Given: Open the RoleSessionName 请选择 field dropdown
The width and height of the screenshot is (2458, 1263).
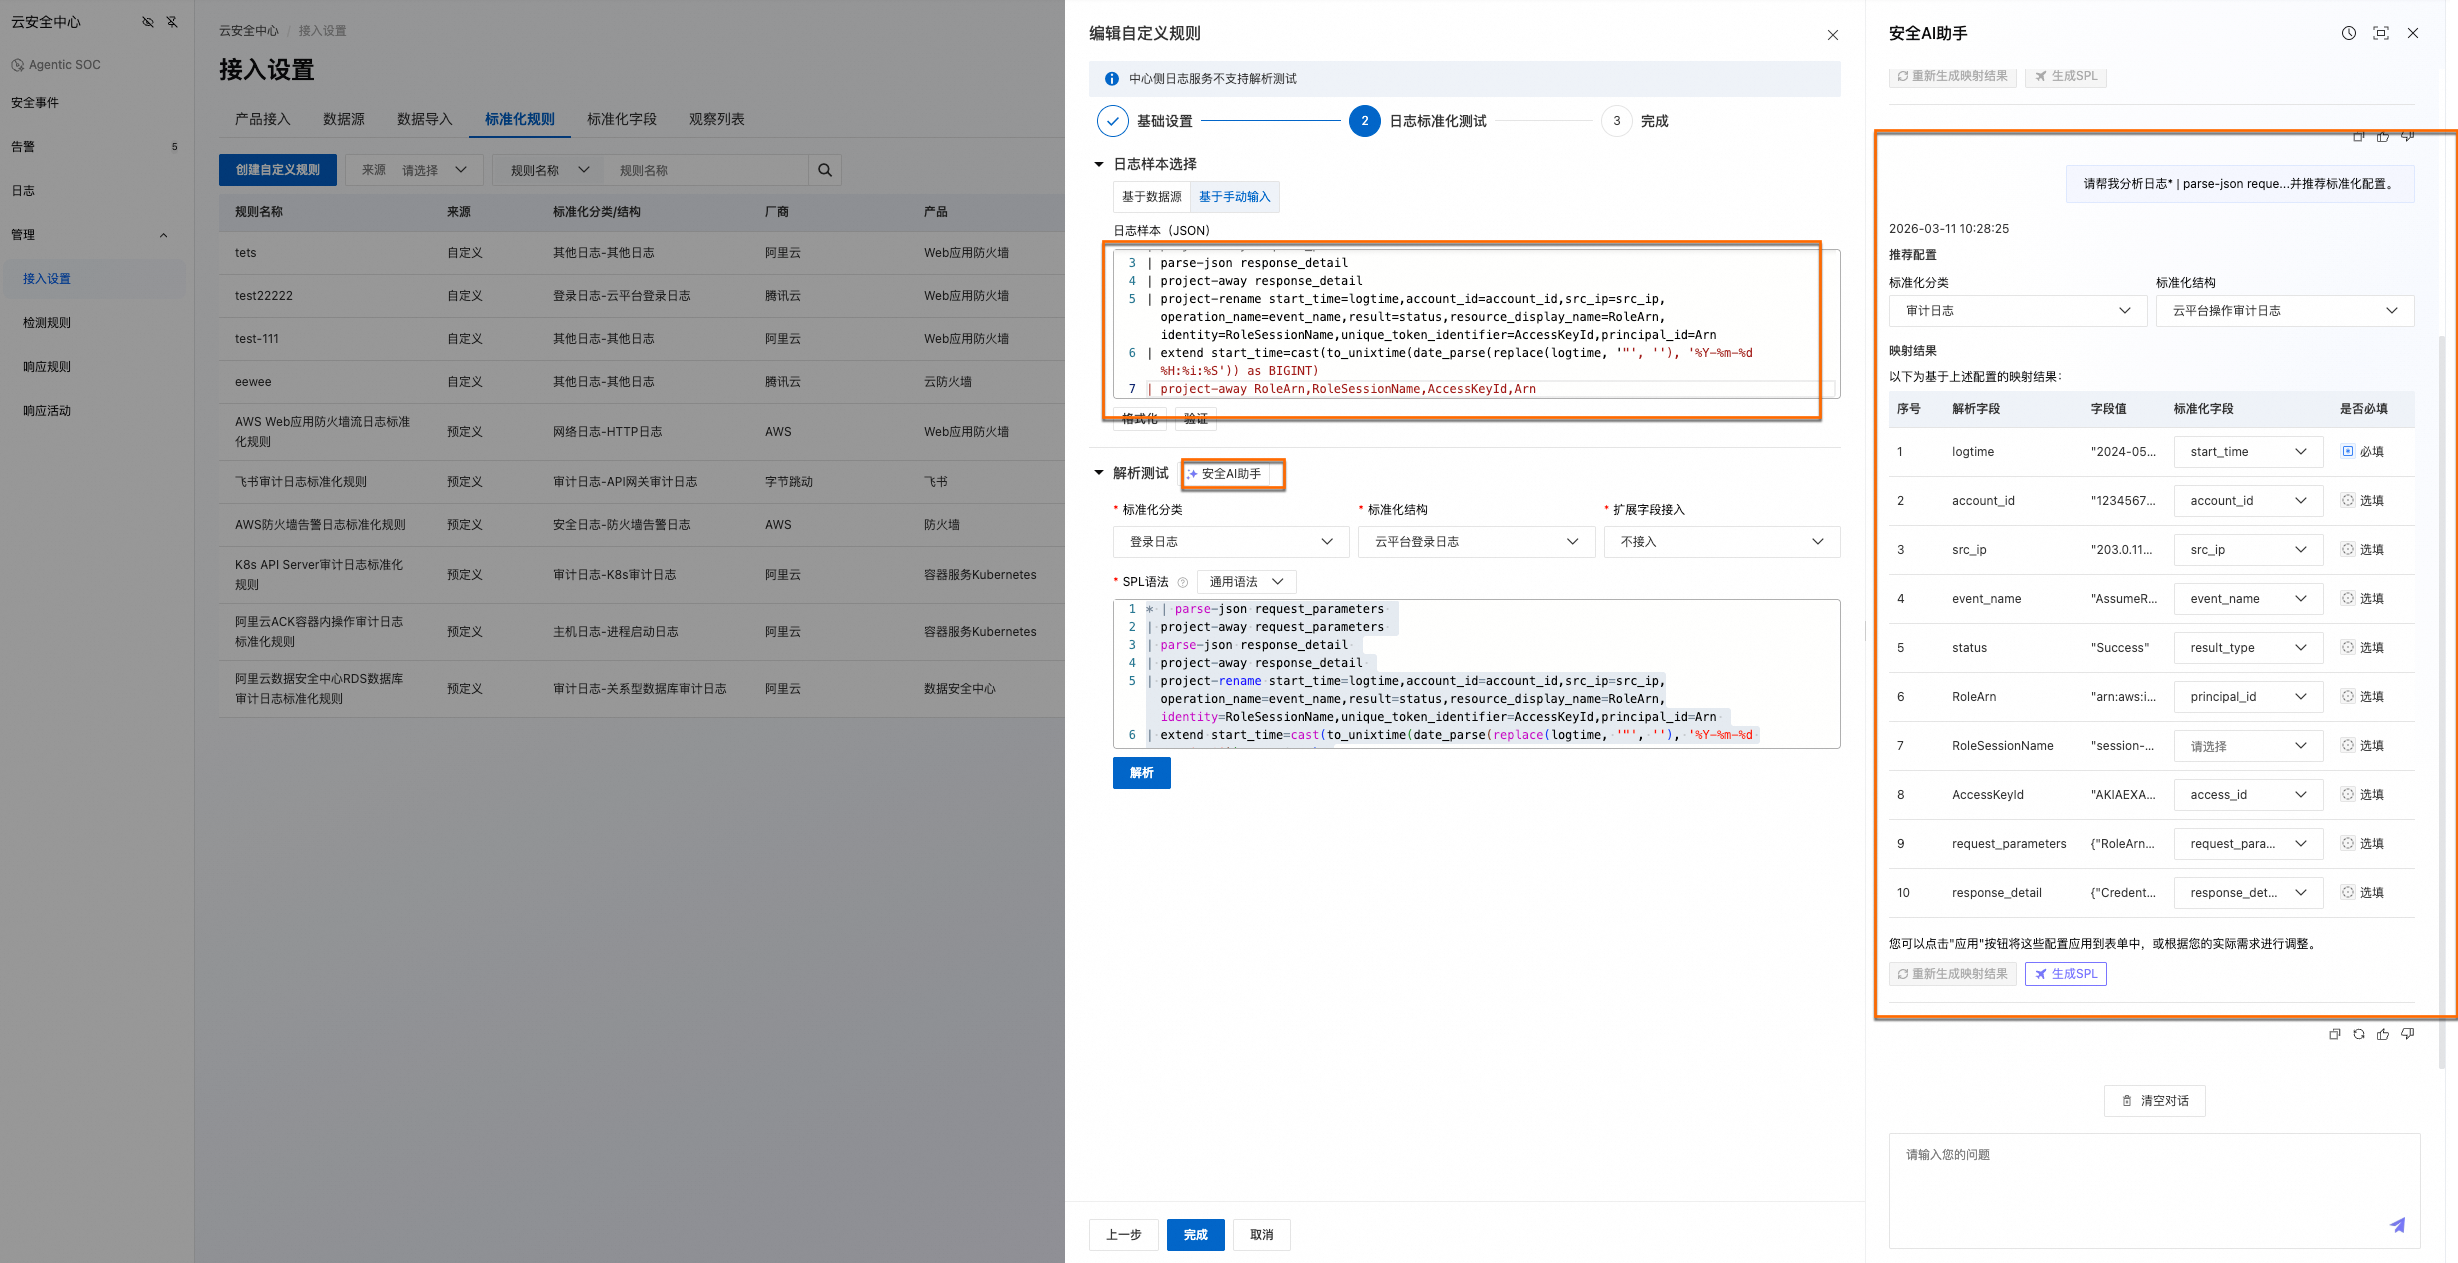Looking at the screenshot, I should [2247, 746].
